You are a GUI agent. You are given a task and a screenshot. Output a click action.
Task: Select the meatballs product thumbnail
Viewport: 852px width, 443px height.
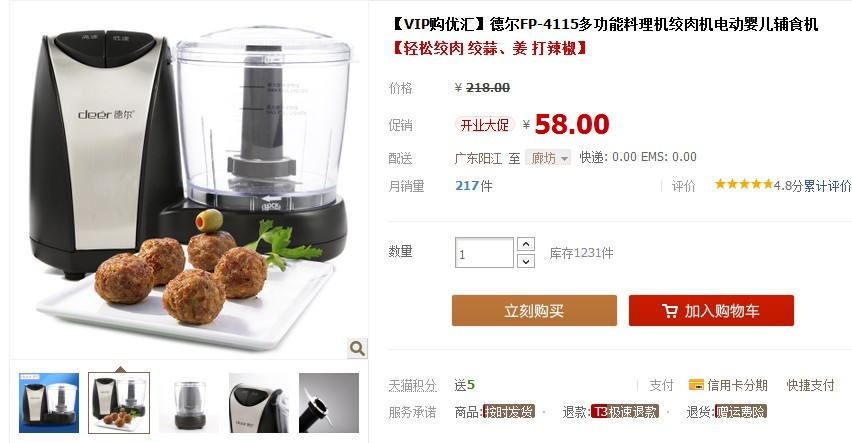pyautogui.click(x=119, y=403)
